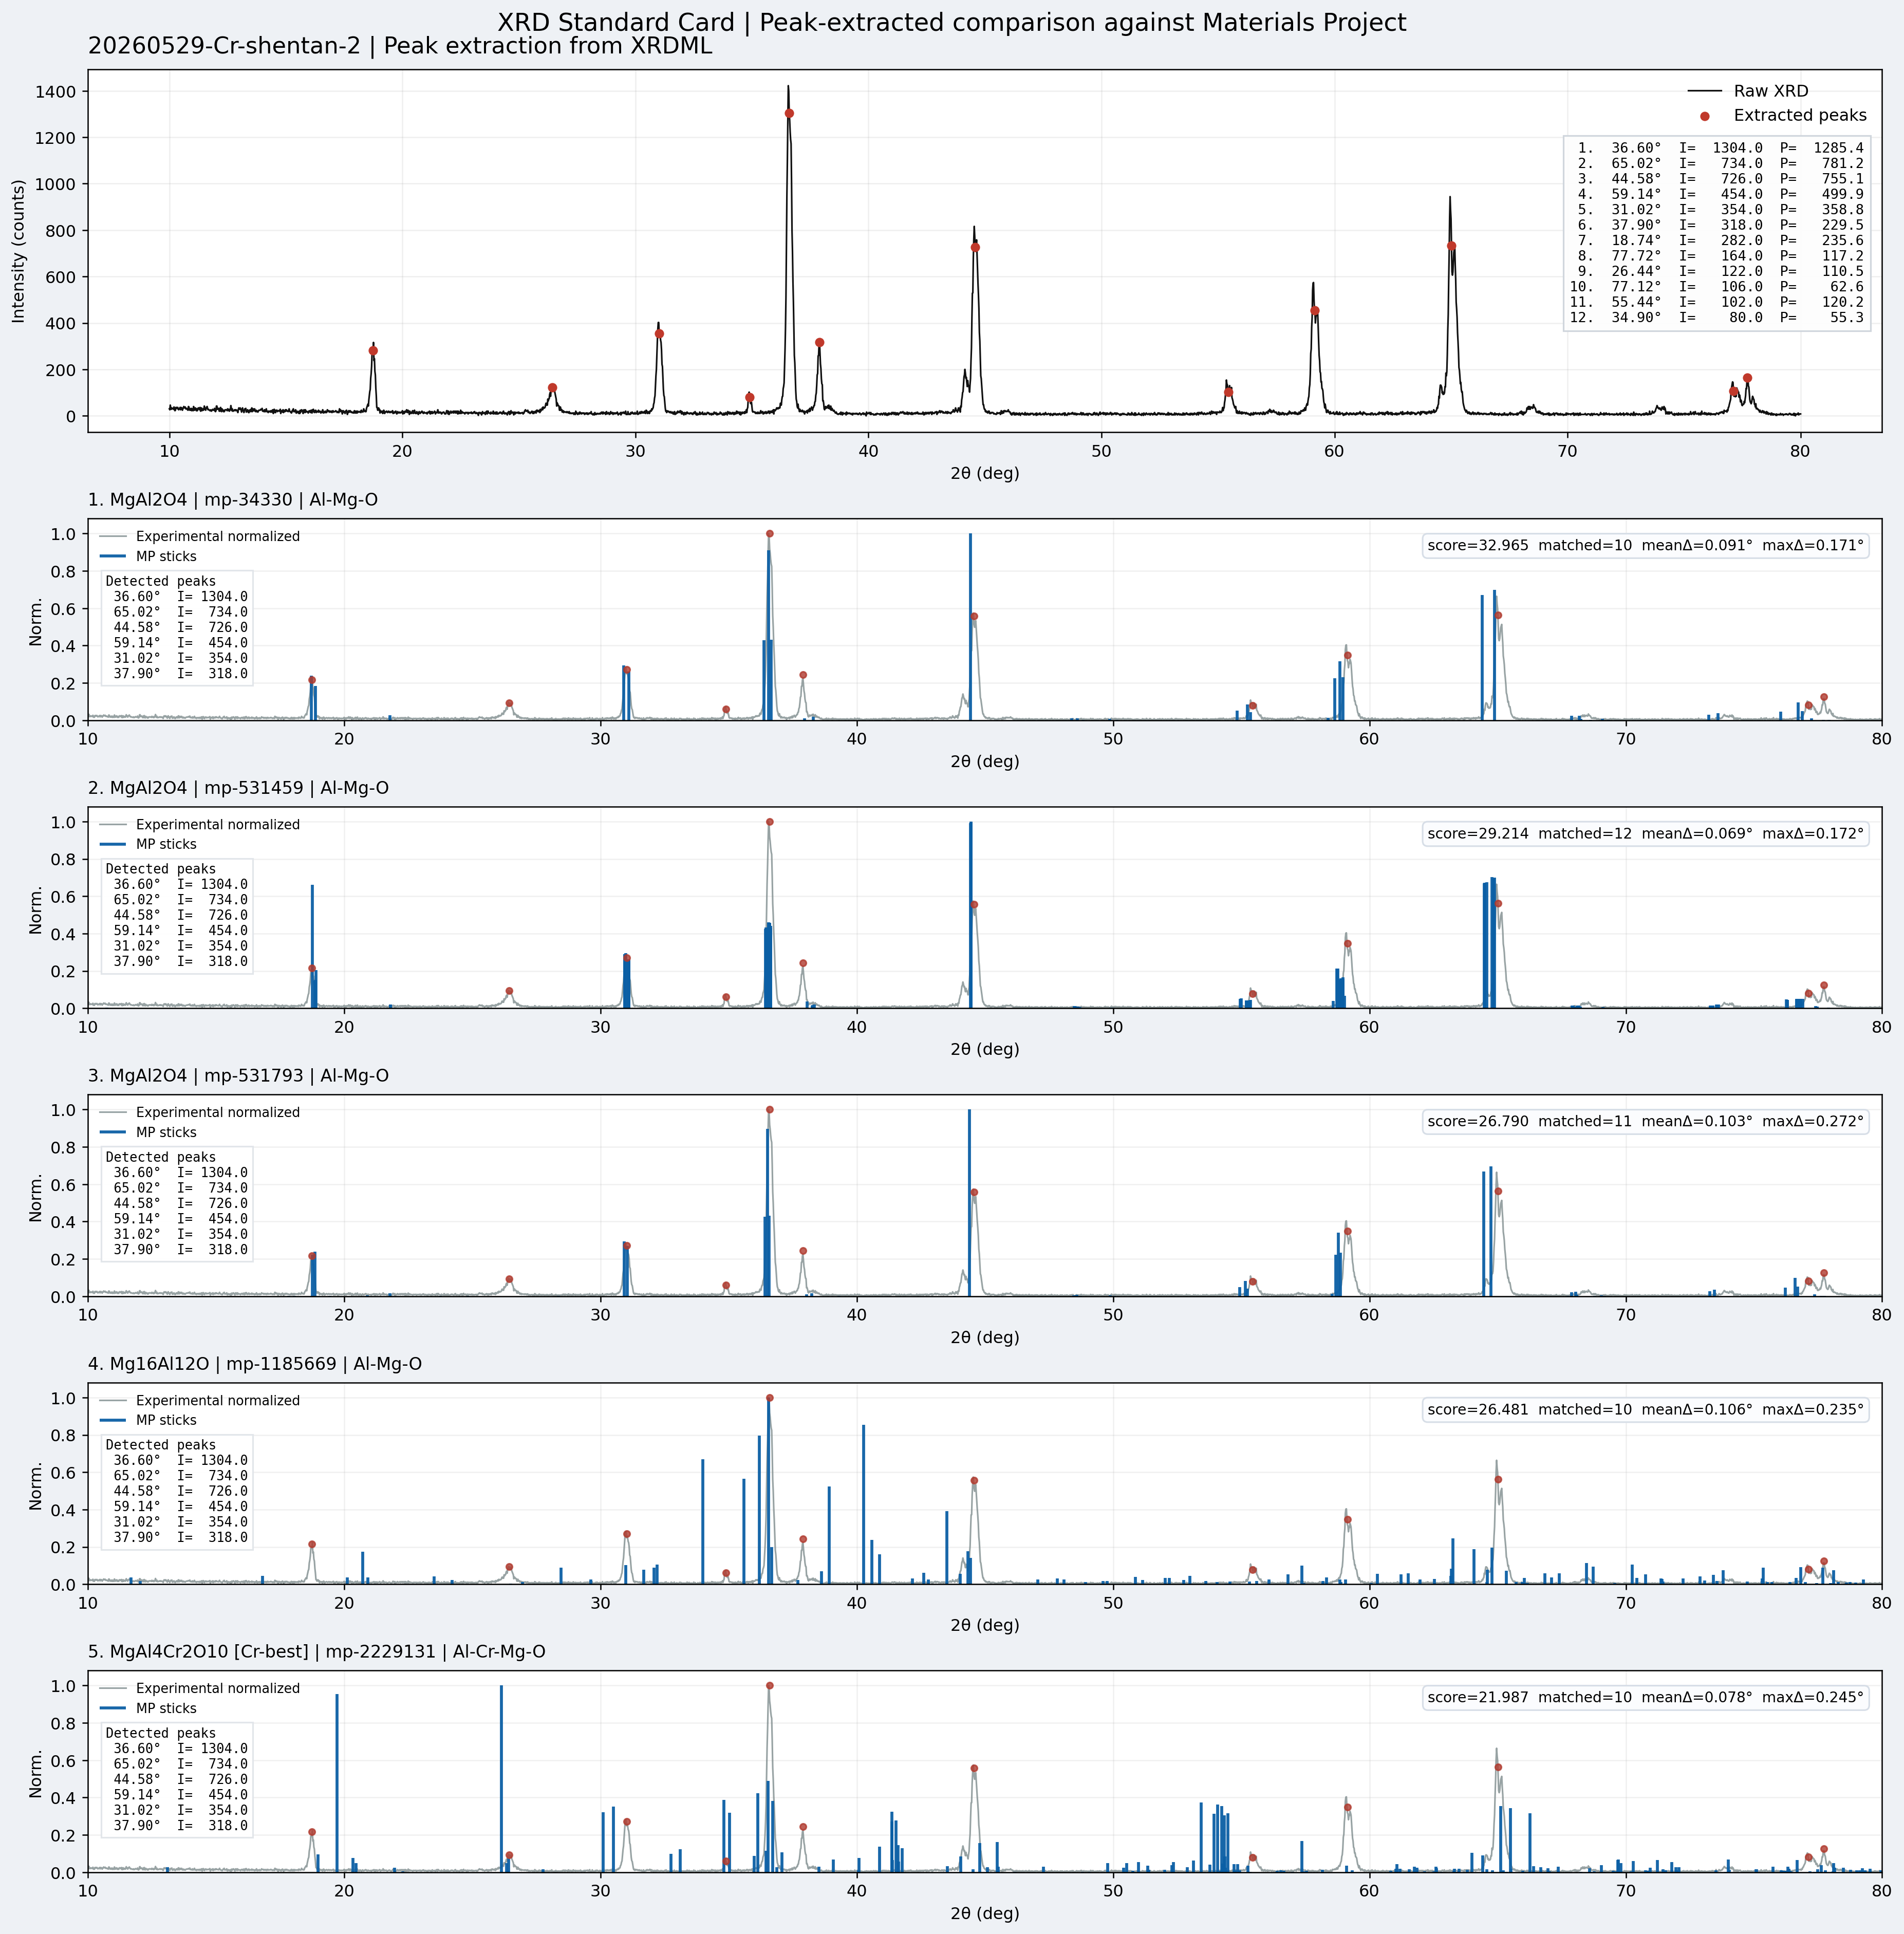The height and width of the screenshot is (1934, 1904).
Task: Click the tall MP stick near 26° in mp-2229131 panel
Action: [501, 1779]
